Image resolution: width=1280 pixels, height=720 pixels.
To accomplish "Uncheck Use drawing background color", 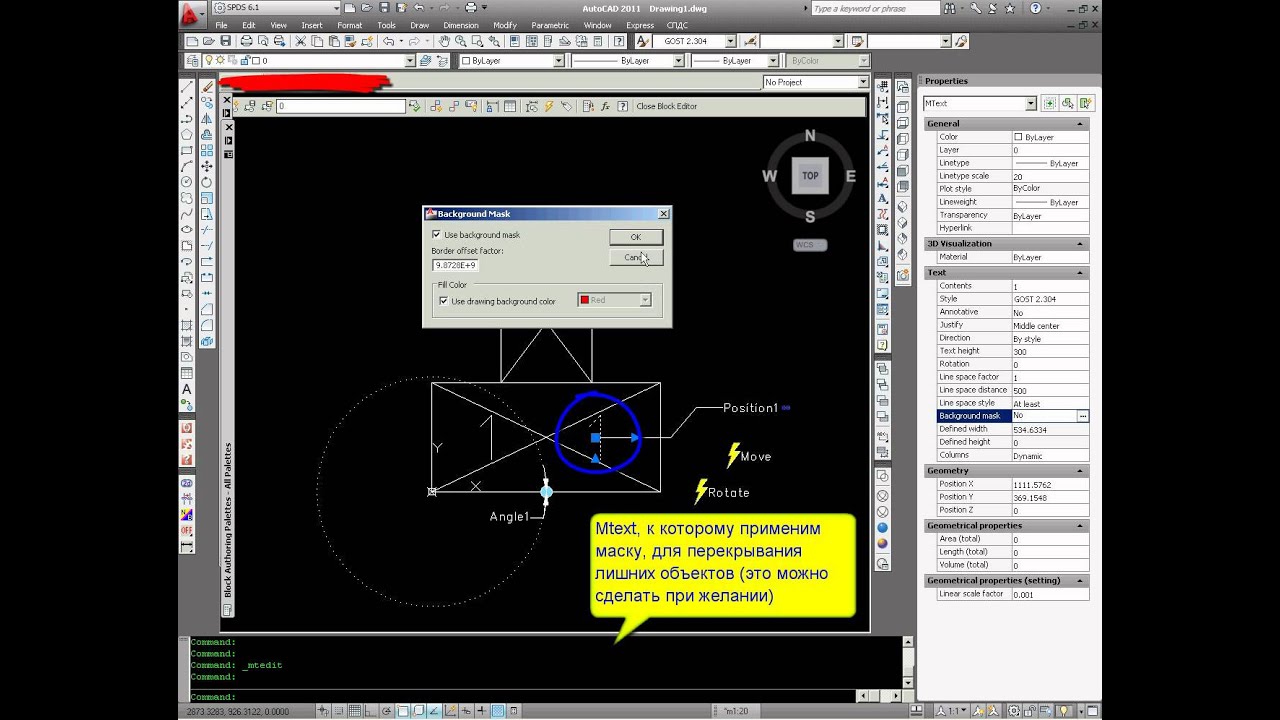I will (x=444, y=300).
